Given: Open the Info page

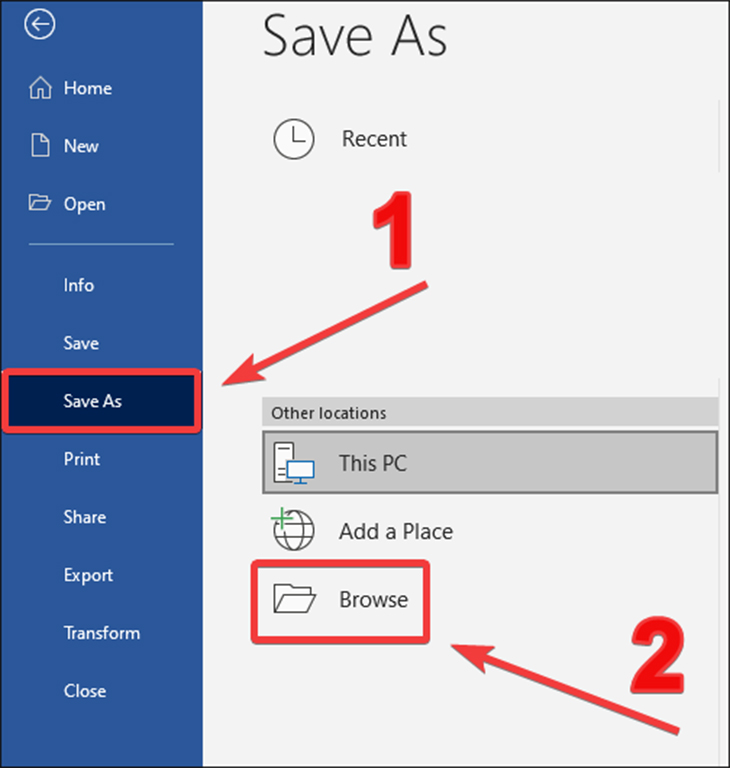Looking at the screenshot, I should (x=79, y=285).
